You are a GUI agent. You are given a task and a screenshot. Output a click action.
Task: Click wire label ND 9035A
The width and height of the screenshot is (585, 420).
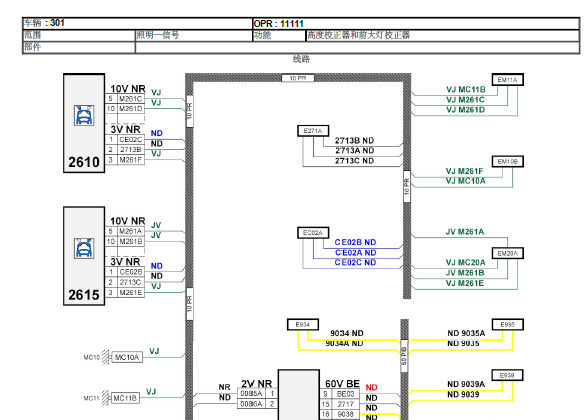click(x=466, y=333)
